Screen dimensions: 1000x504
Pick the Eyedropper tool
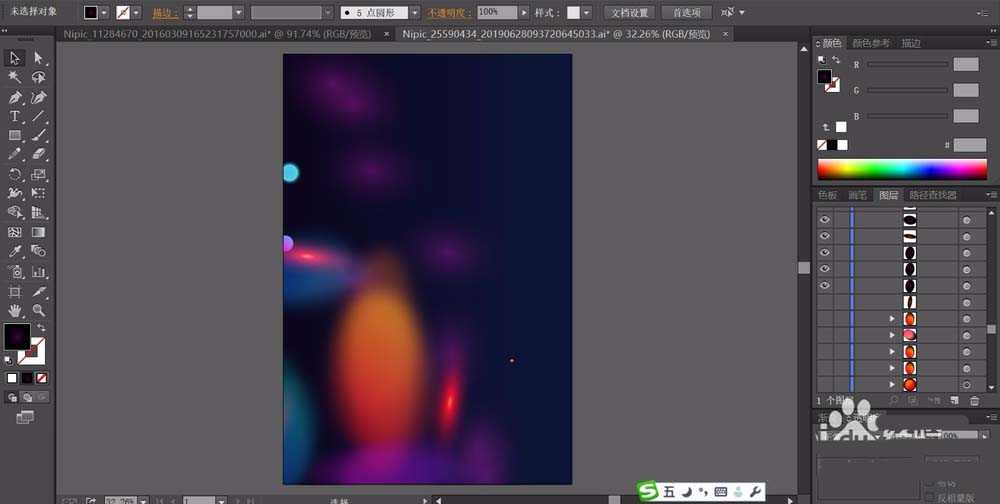[15, 252]
